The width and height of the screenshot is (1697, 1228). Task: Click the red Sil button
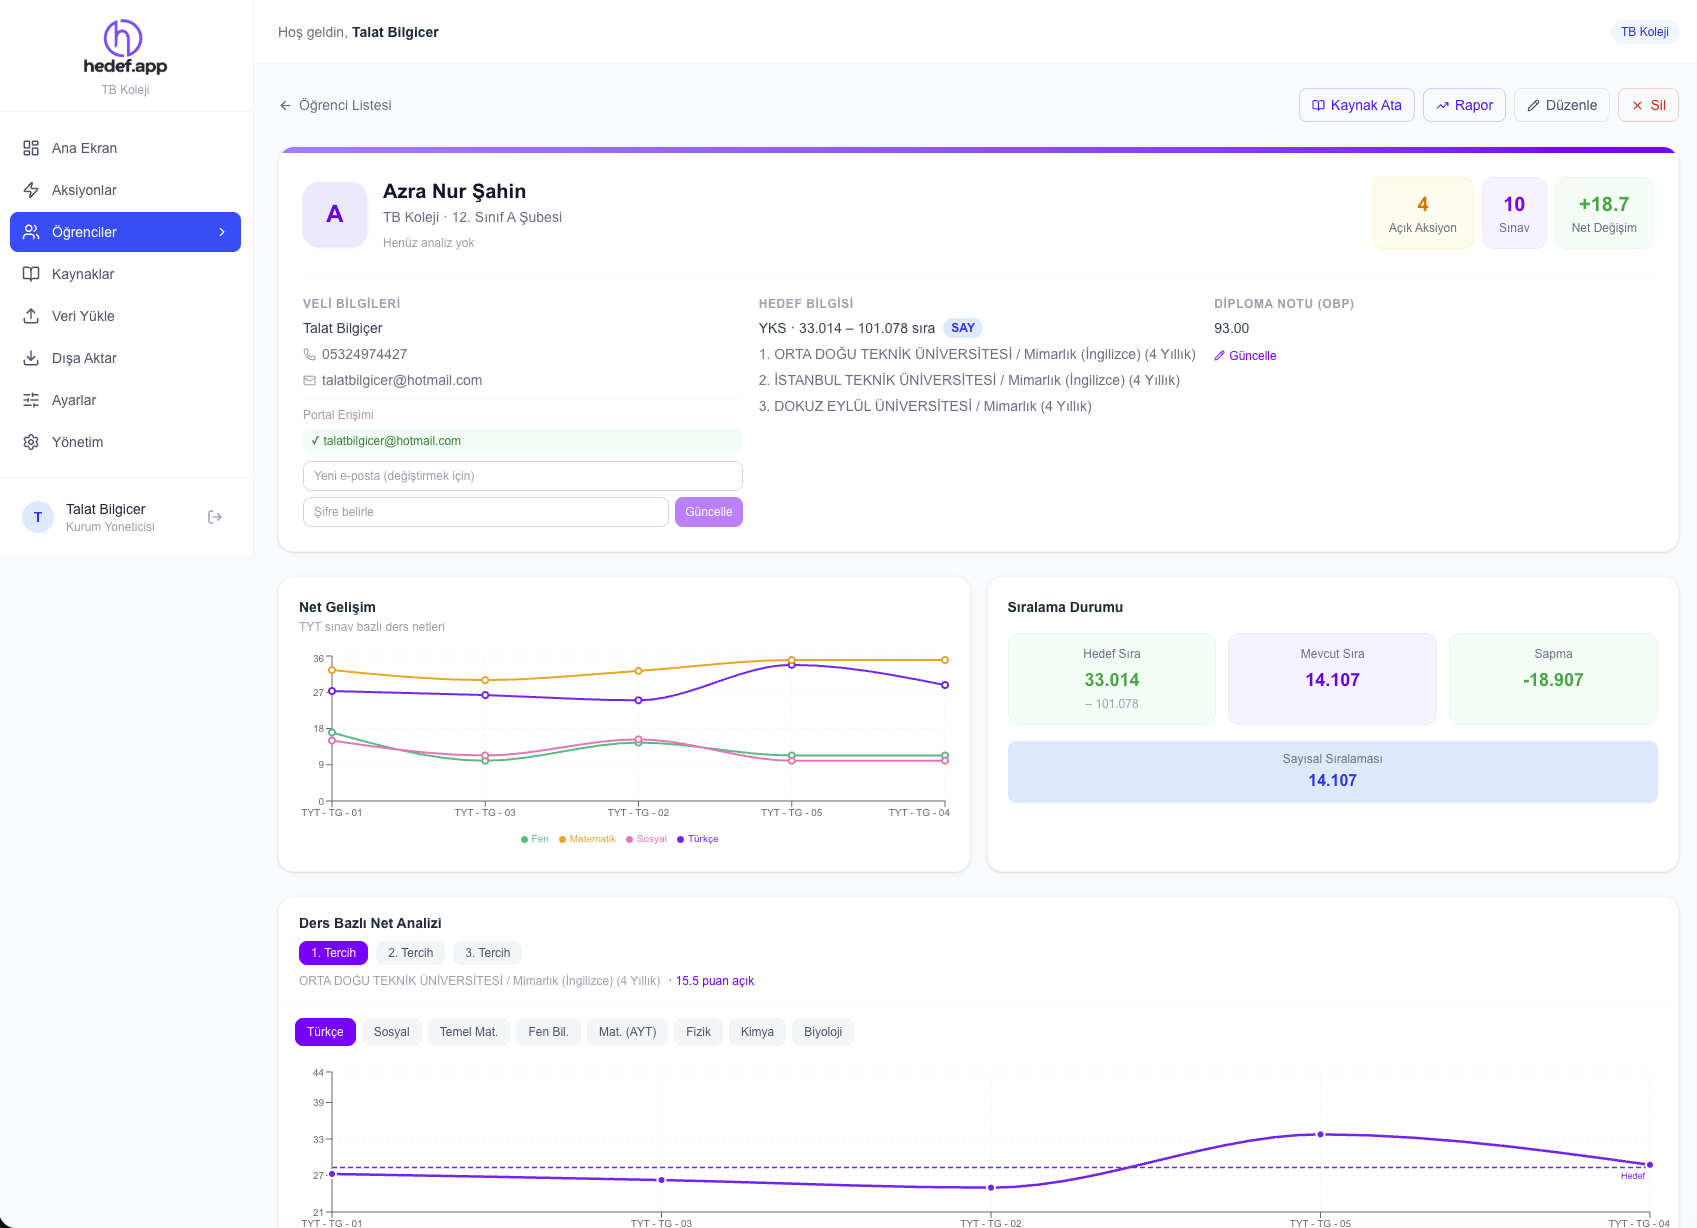click(x=1648, y=105)
